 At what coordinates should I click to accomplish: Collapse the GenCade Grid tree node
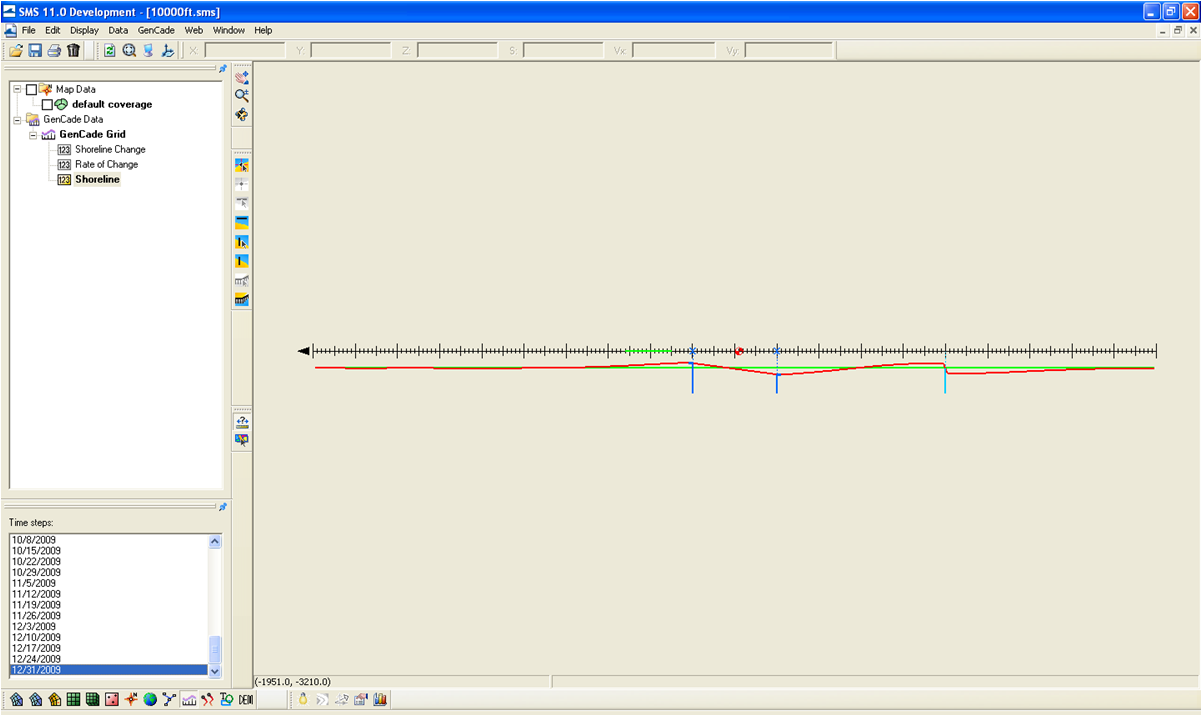coord(33,134)
